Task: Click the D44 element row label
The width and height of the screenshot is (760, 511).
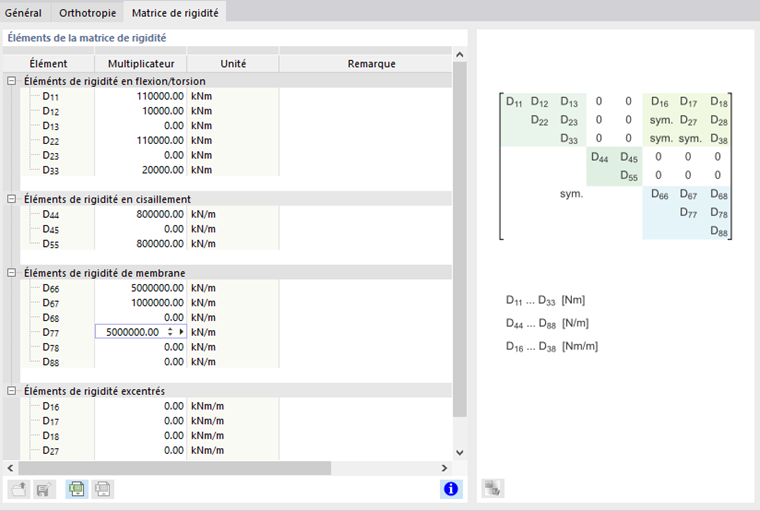Action: click(51, 214)
